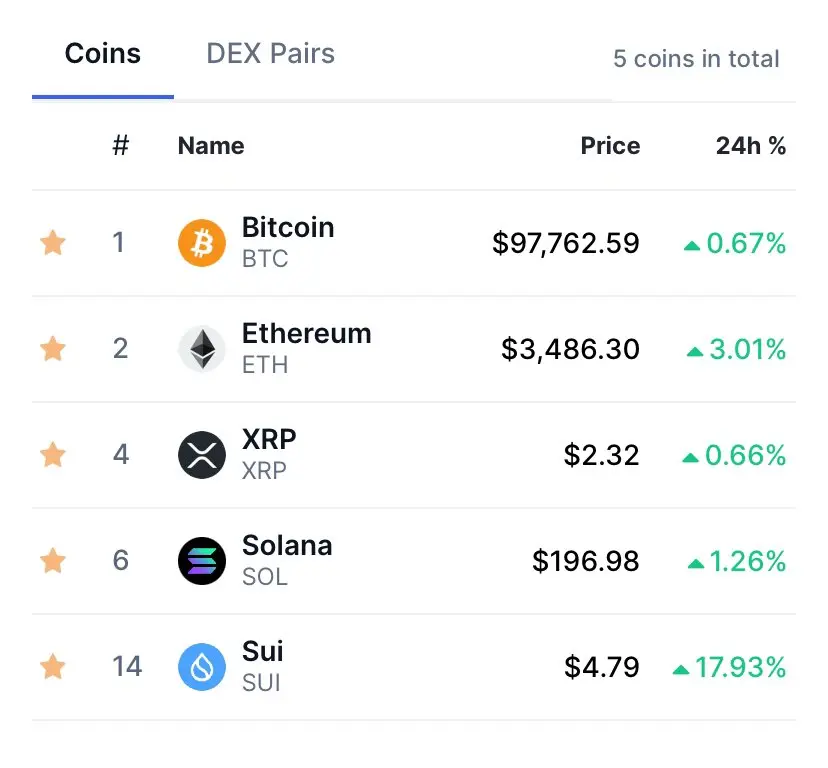
Task: Unstar the Sui coin row
Action: click(53, 667)
